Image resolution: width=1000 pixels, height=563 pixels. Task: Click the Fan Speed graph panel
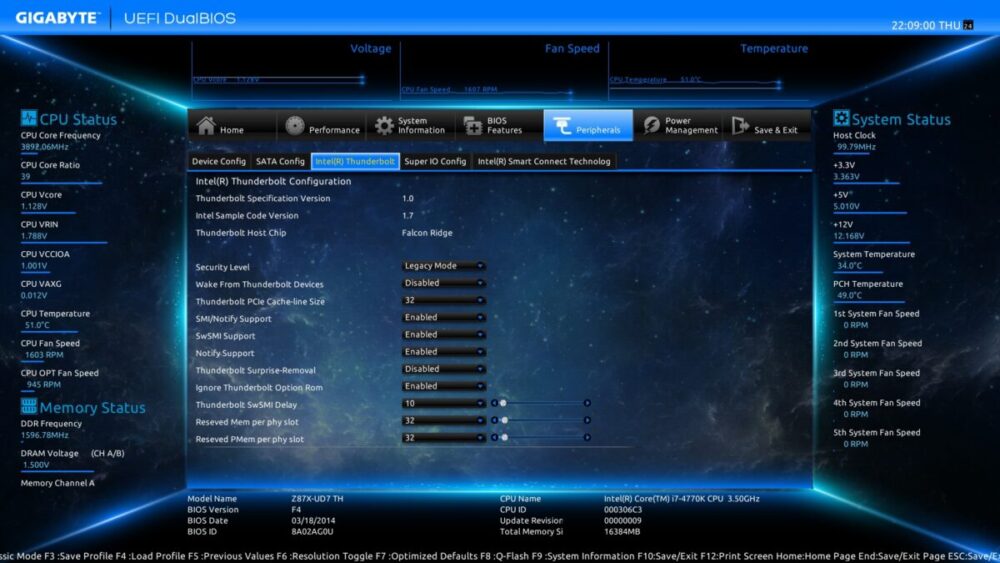504,70
